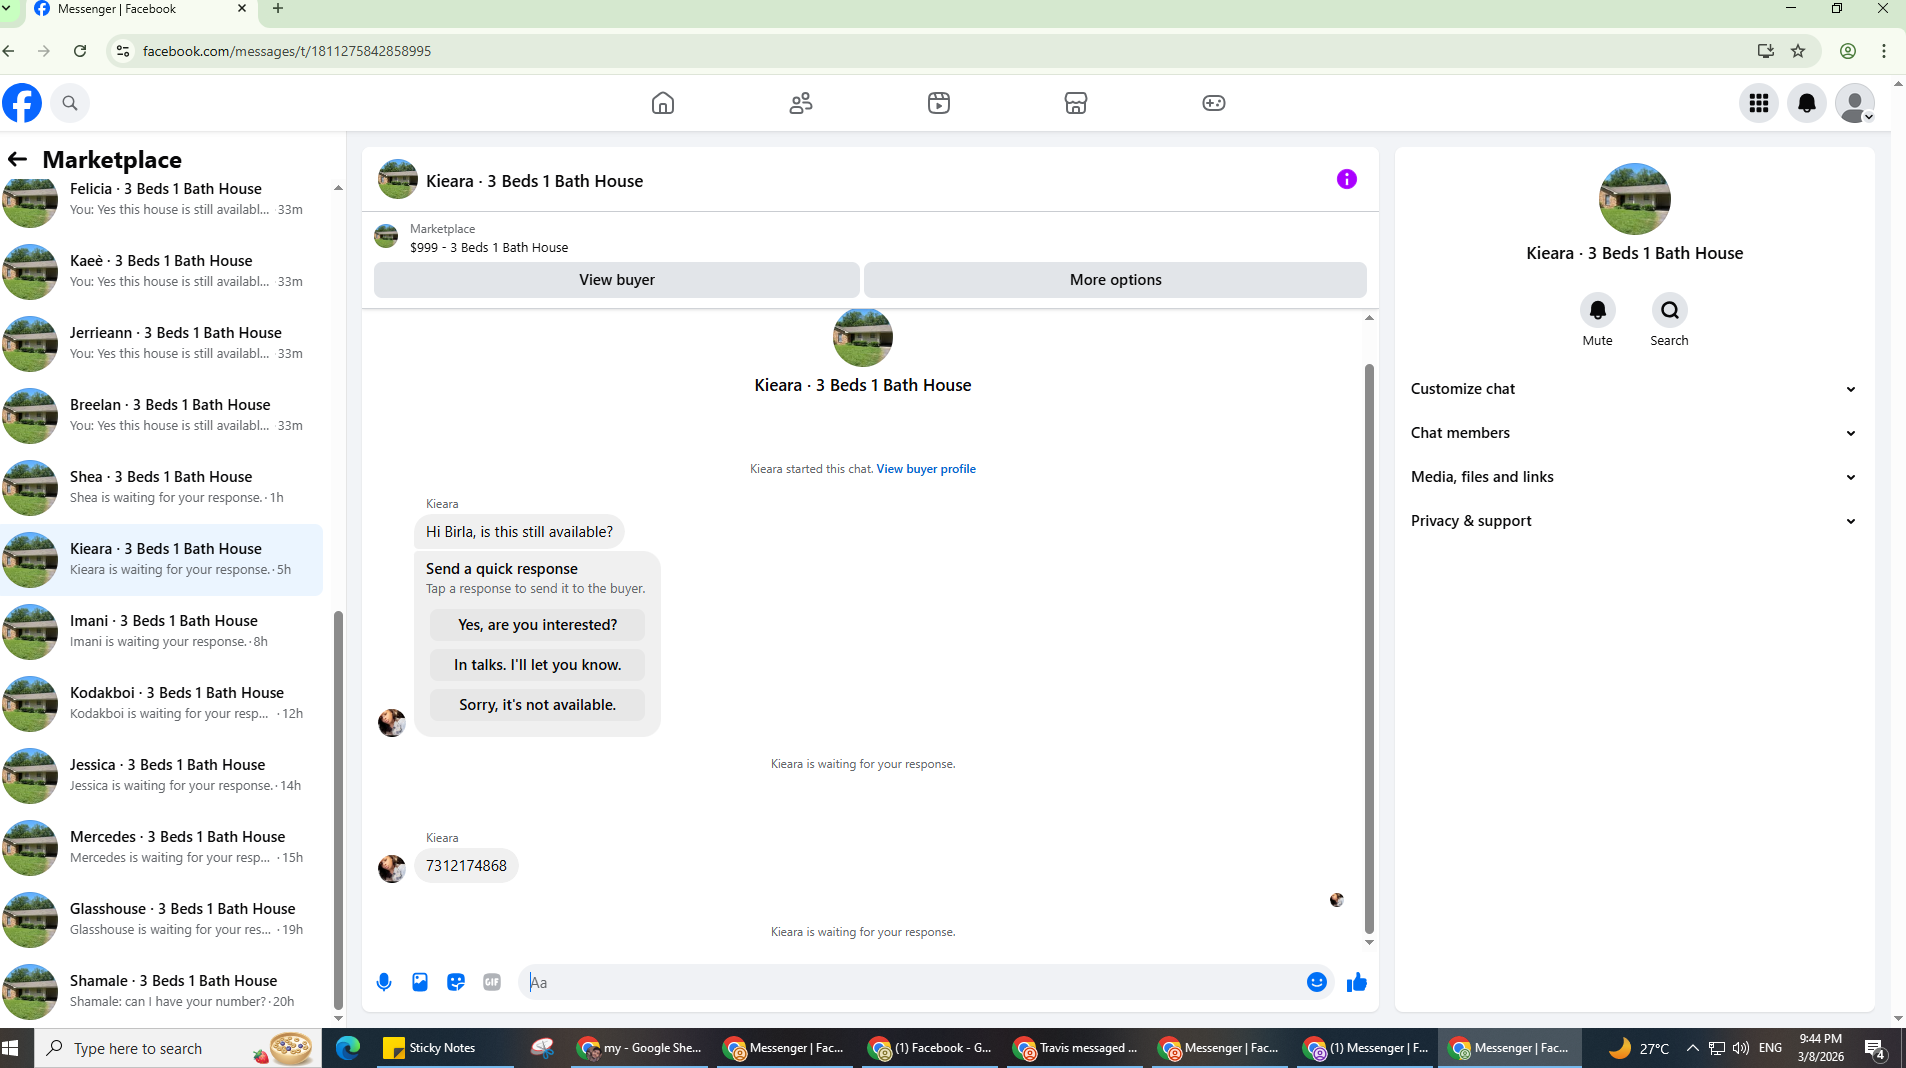Click the phone number message 7312174868
The width and height of the screenshot is (1906, 1068).
click(466, 866)
